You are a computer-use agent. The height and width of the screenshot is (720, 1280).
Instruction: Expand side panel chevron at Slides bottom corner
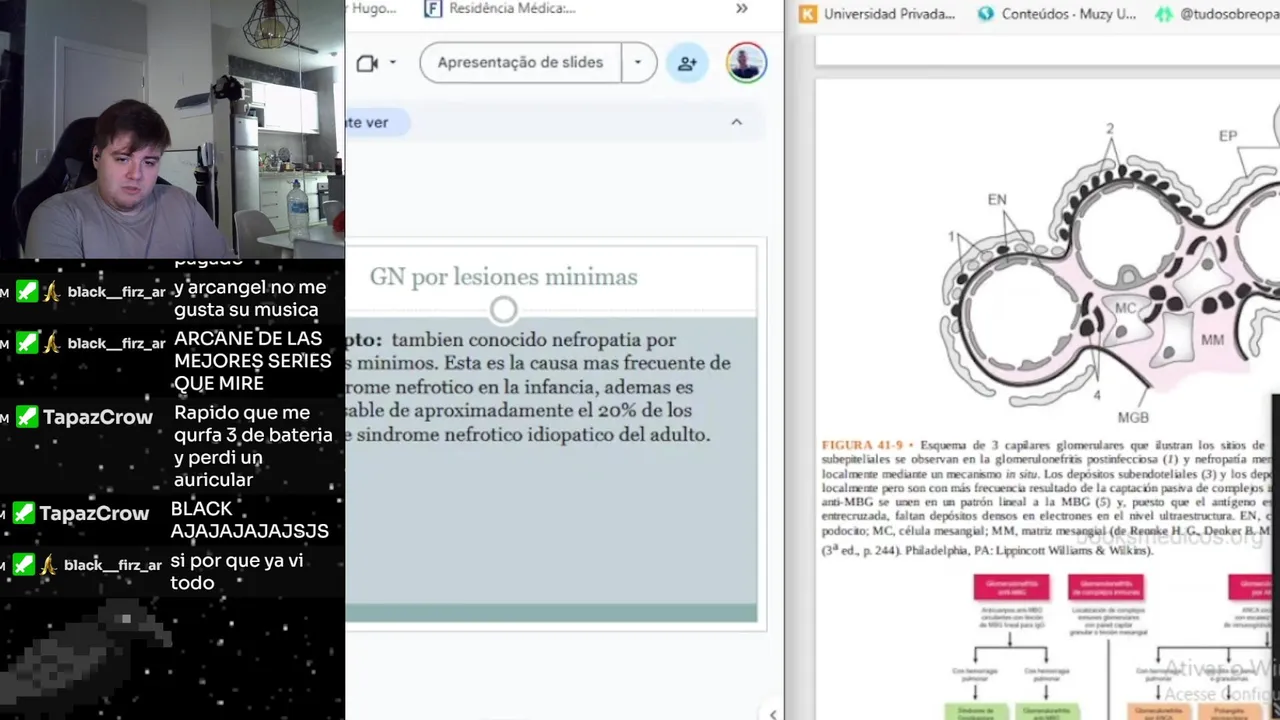(772, 713)
